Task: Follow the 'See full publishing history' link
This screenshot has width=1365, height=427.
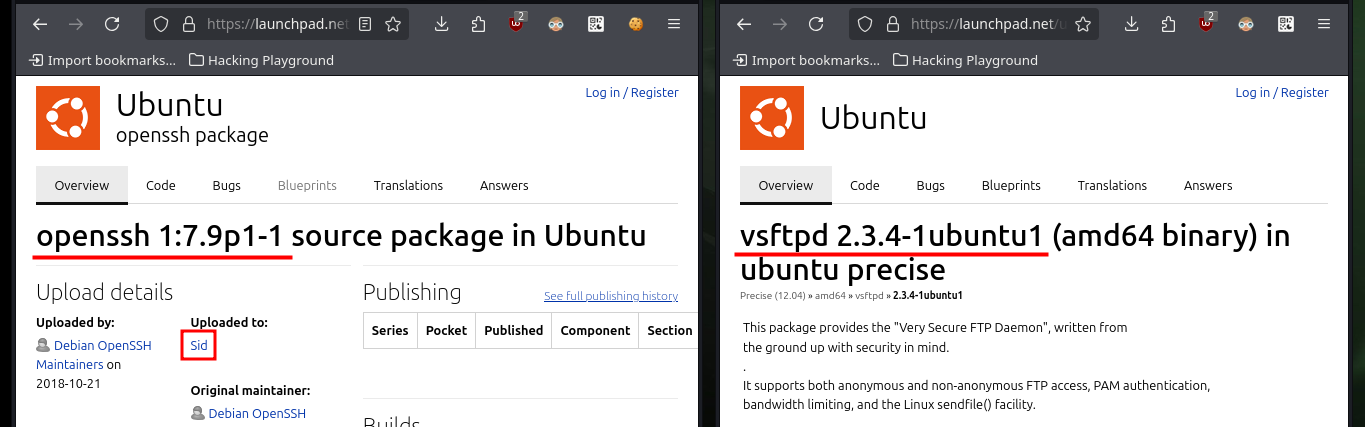Action: (611, 296)
